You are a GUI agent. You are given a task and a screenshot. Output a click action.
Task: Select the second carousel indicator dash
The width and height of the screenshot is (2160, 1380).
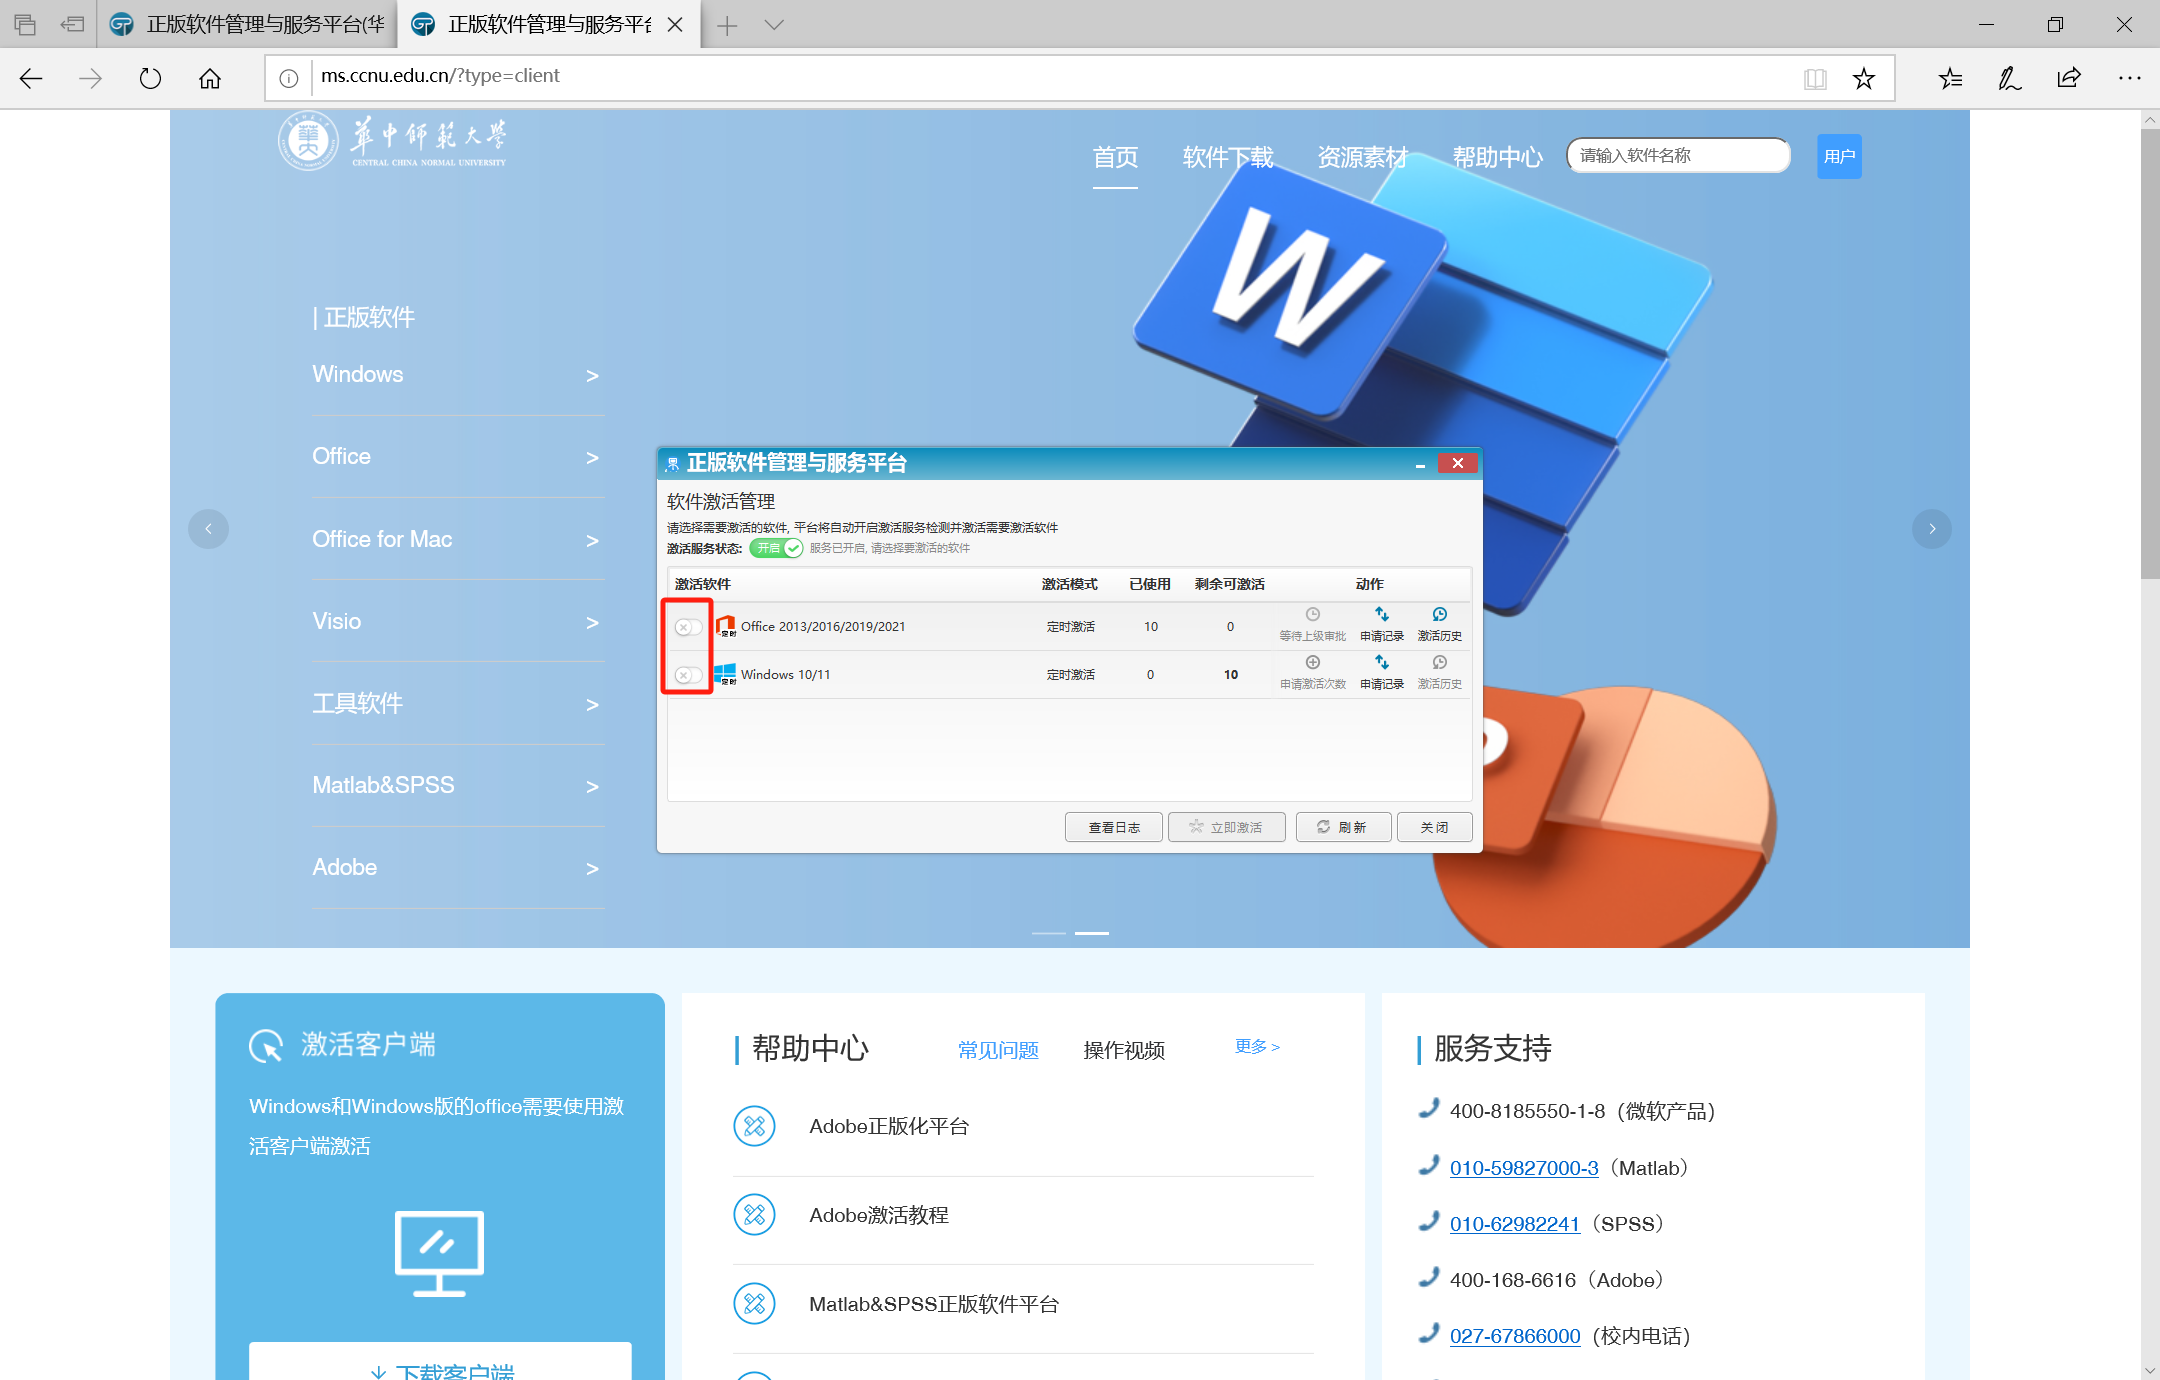1092,933
